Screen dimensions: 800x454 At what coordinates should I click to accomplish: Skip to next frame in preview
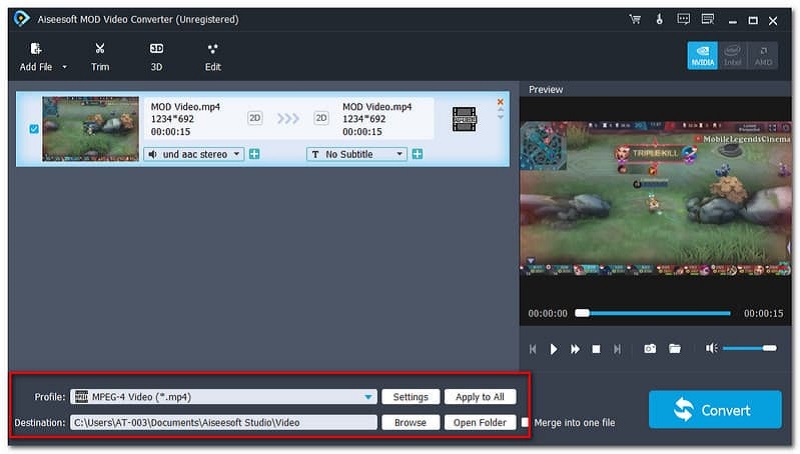[617, 349]
